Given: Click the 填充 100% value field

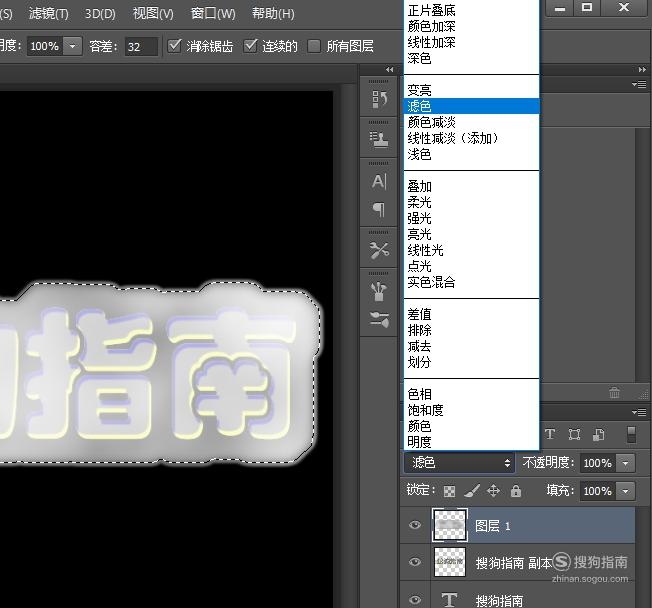Looking at the screenshot, I should tap(598, 491).
